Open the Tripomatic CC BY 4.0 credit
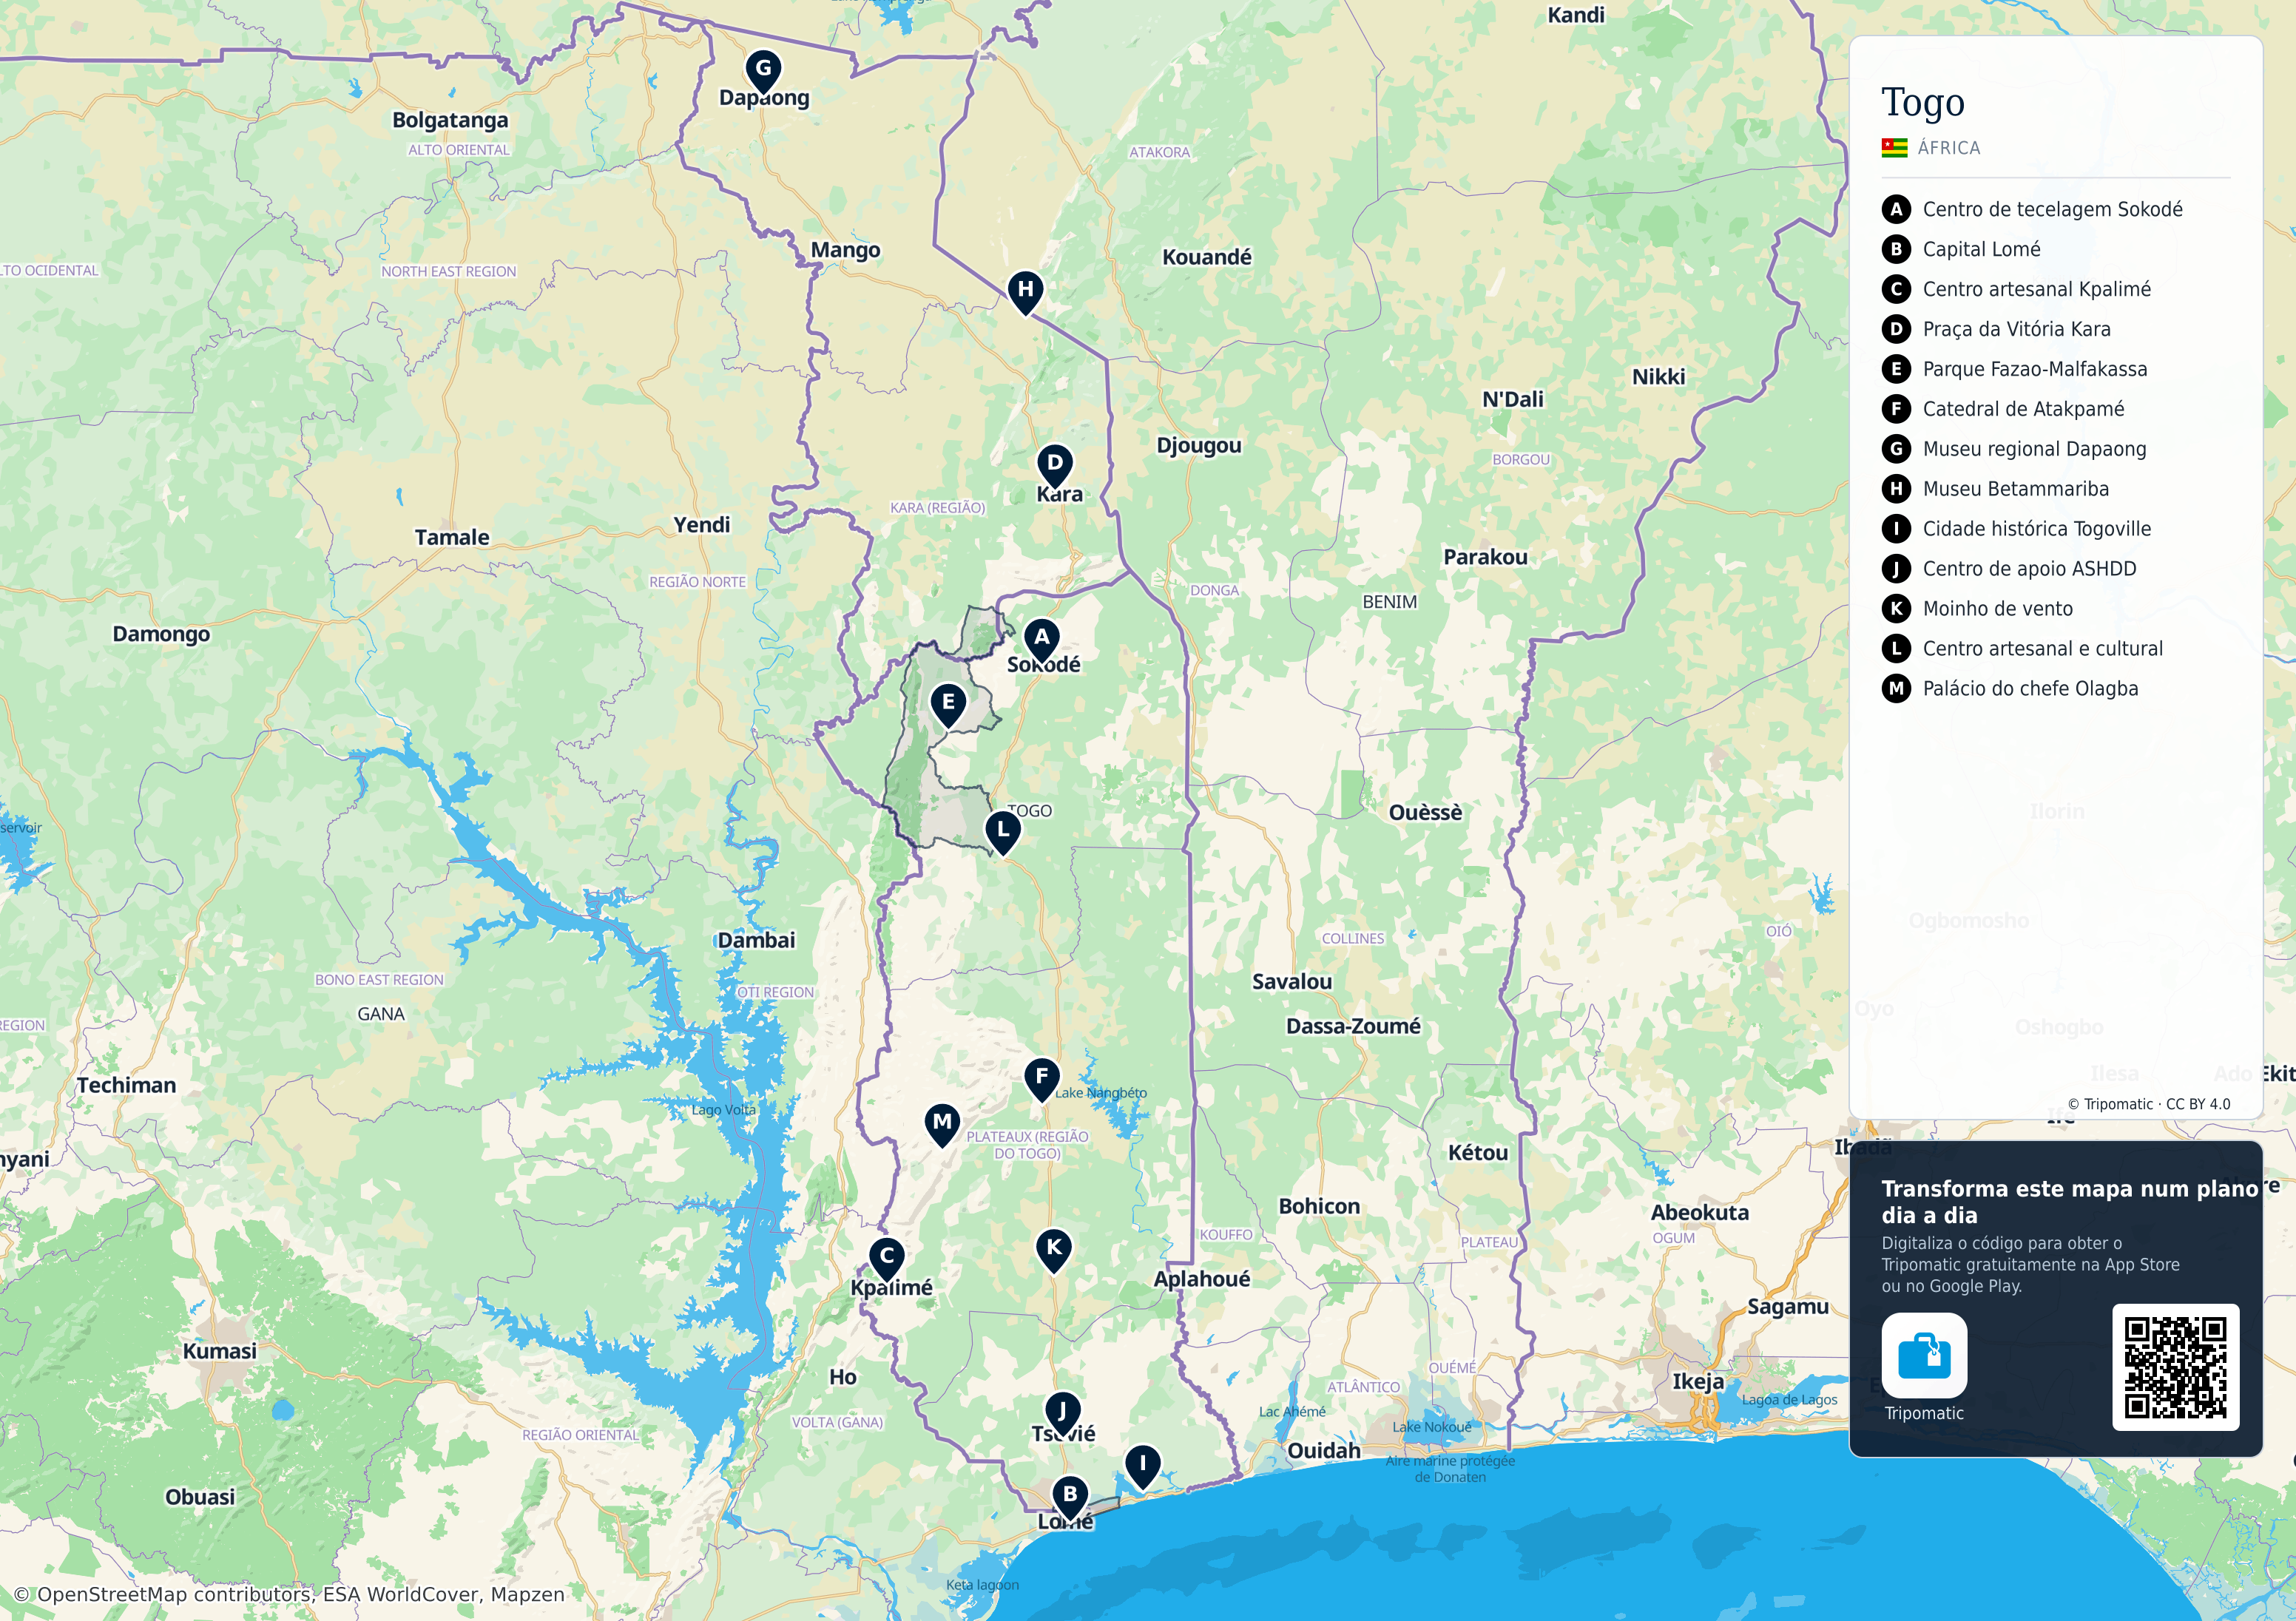Screen dimensions: 2296x1621 (2149, 1104)
